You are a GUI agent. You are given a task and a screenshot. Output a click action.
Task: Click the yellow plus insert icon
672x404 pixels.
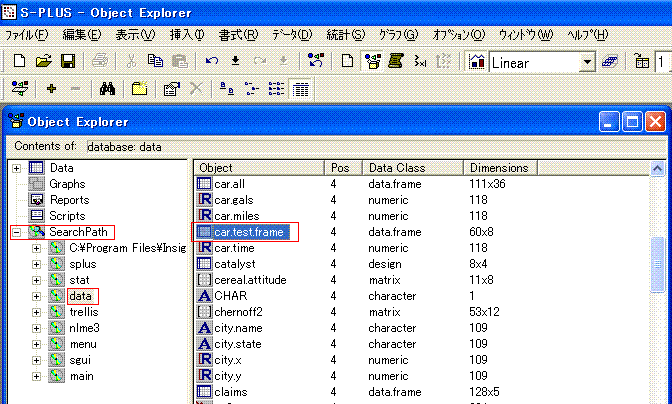[51, 89]
